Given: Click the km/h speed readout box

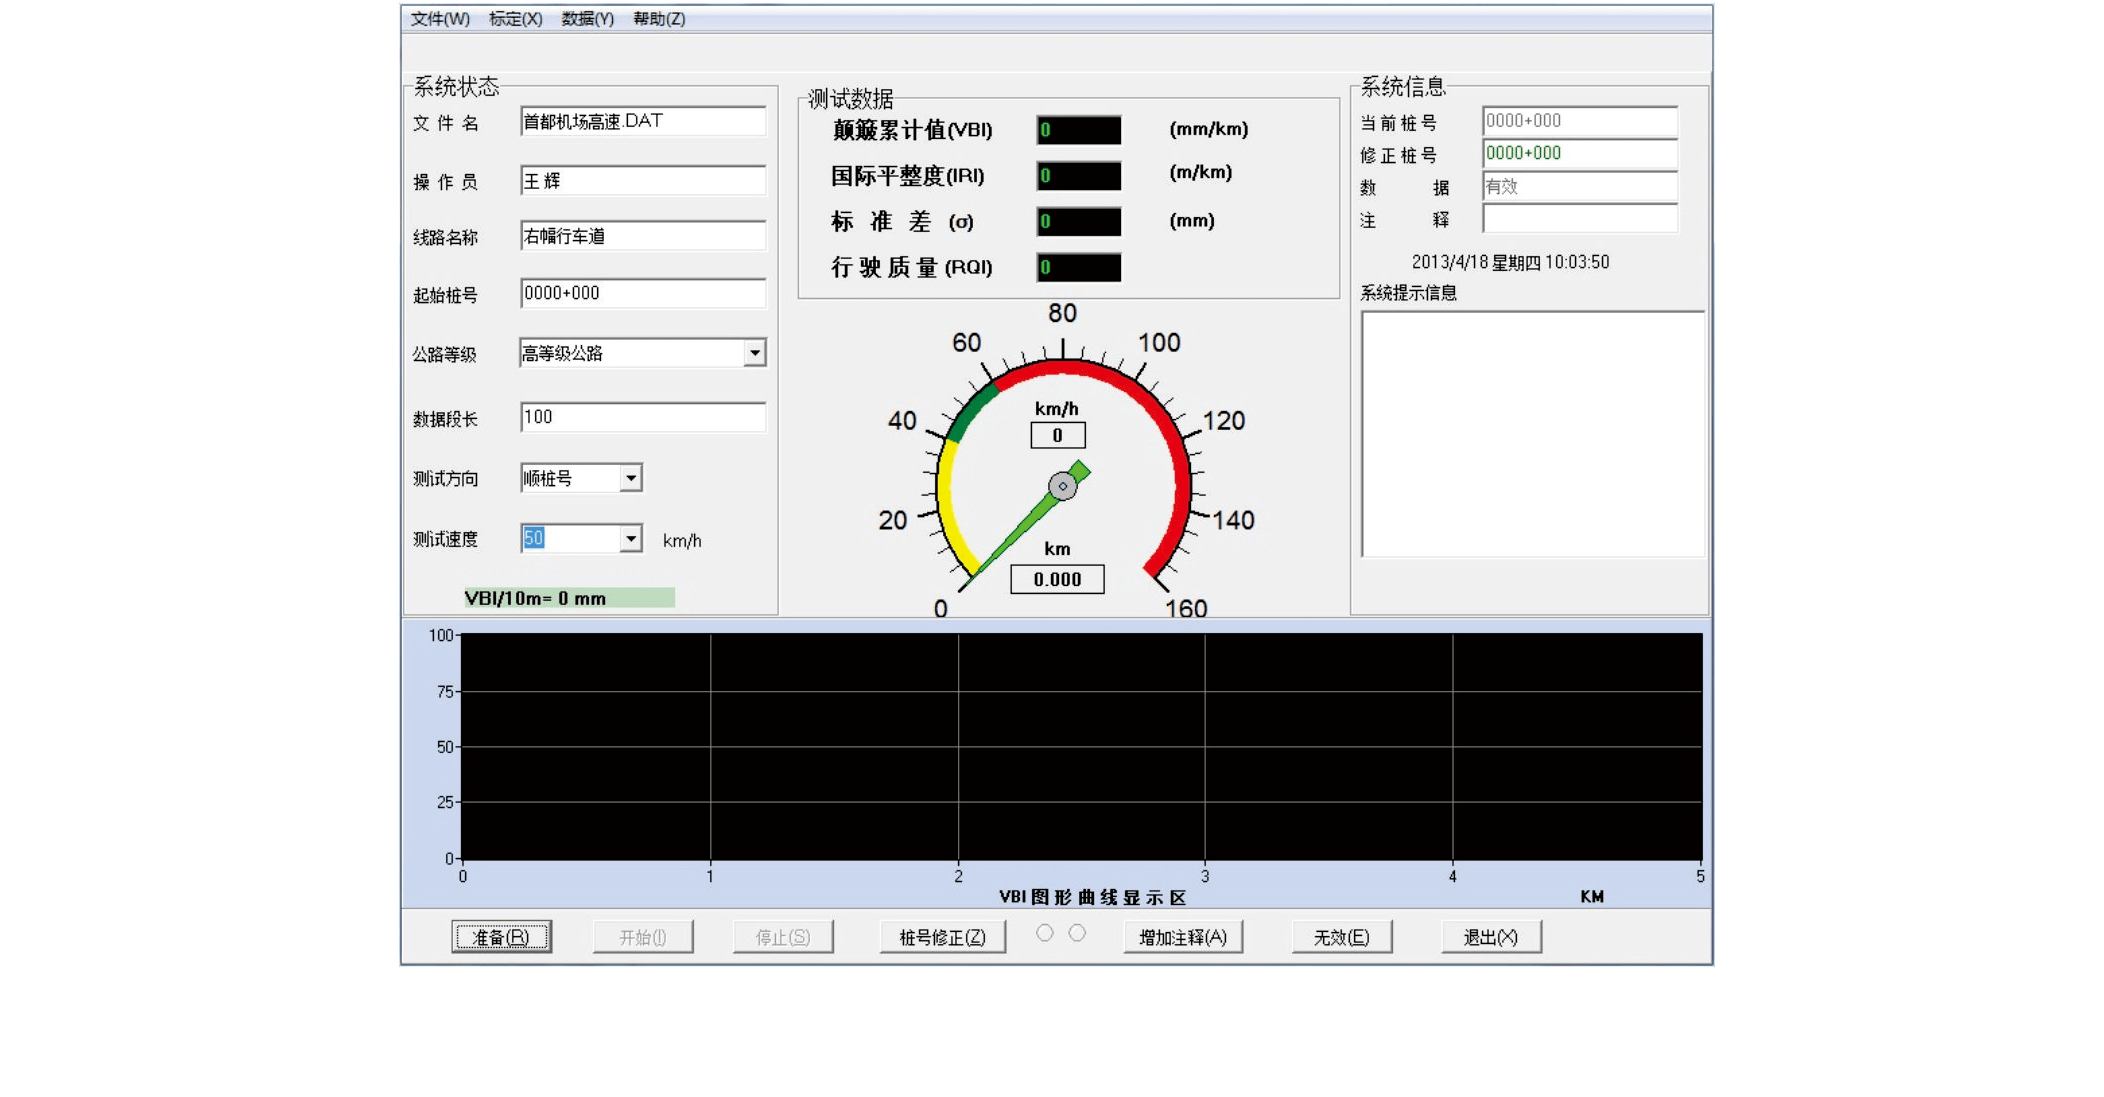Looking at the screenshot, I should point(1057,435).
